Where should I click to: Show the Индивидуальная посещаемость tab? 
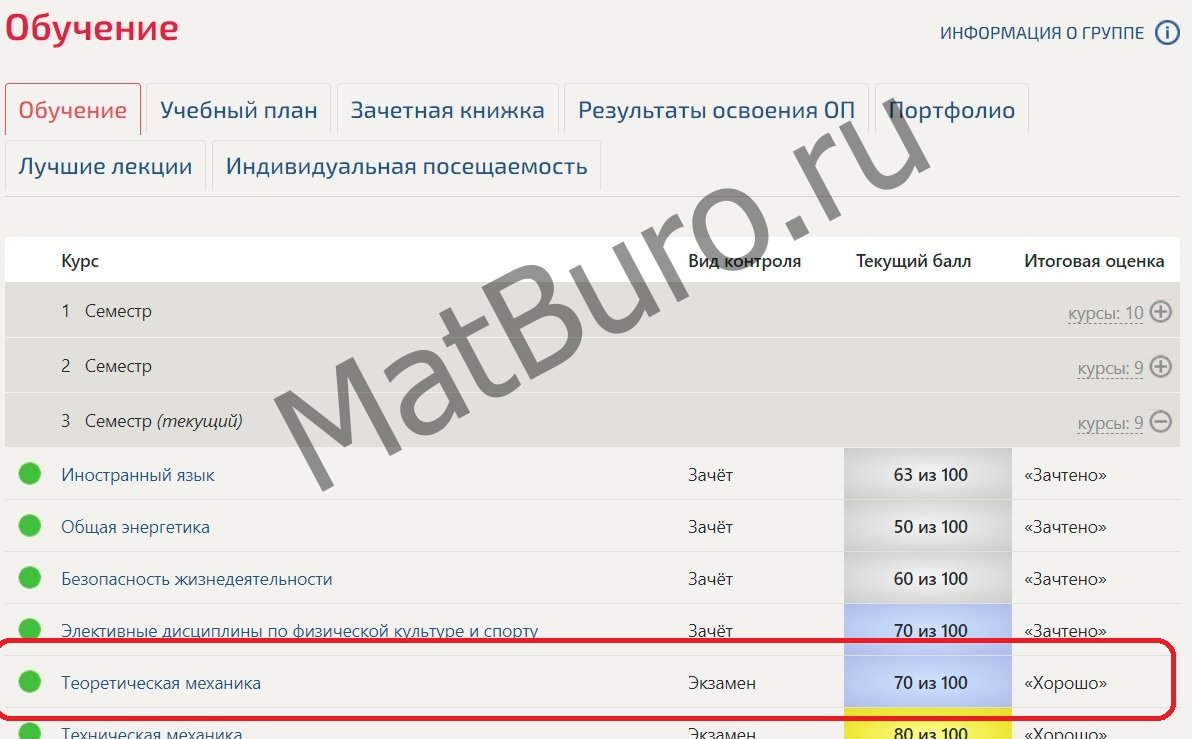(x=406, y=166)
